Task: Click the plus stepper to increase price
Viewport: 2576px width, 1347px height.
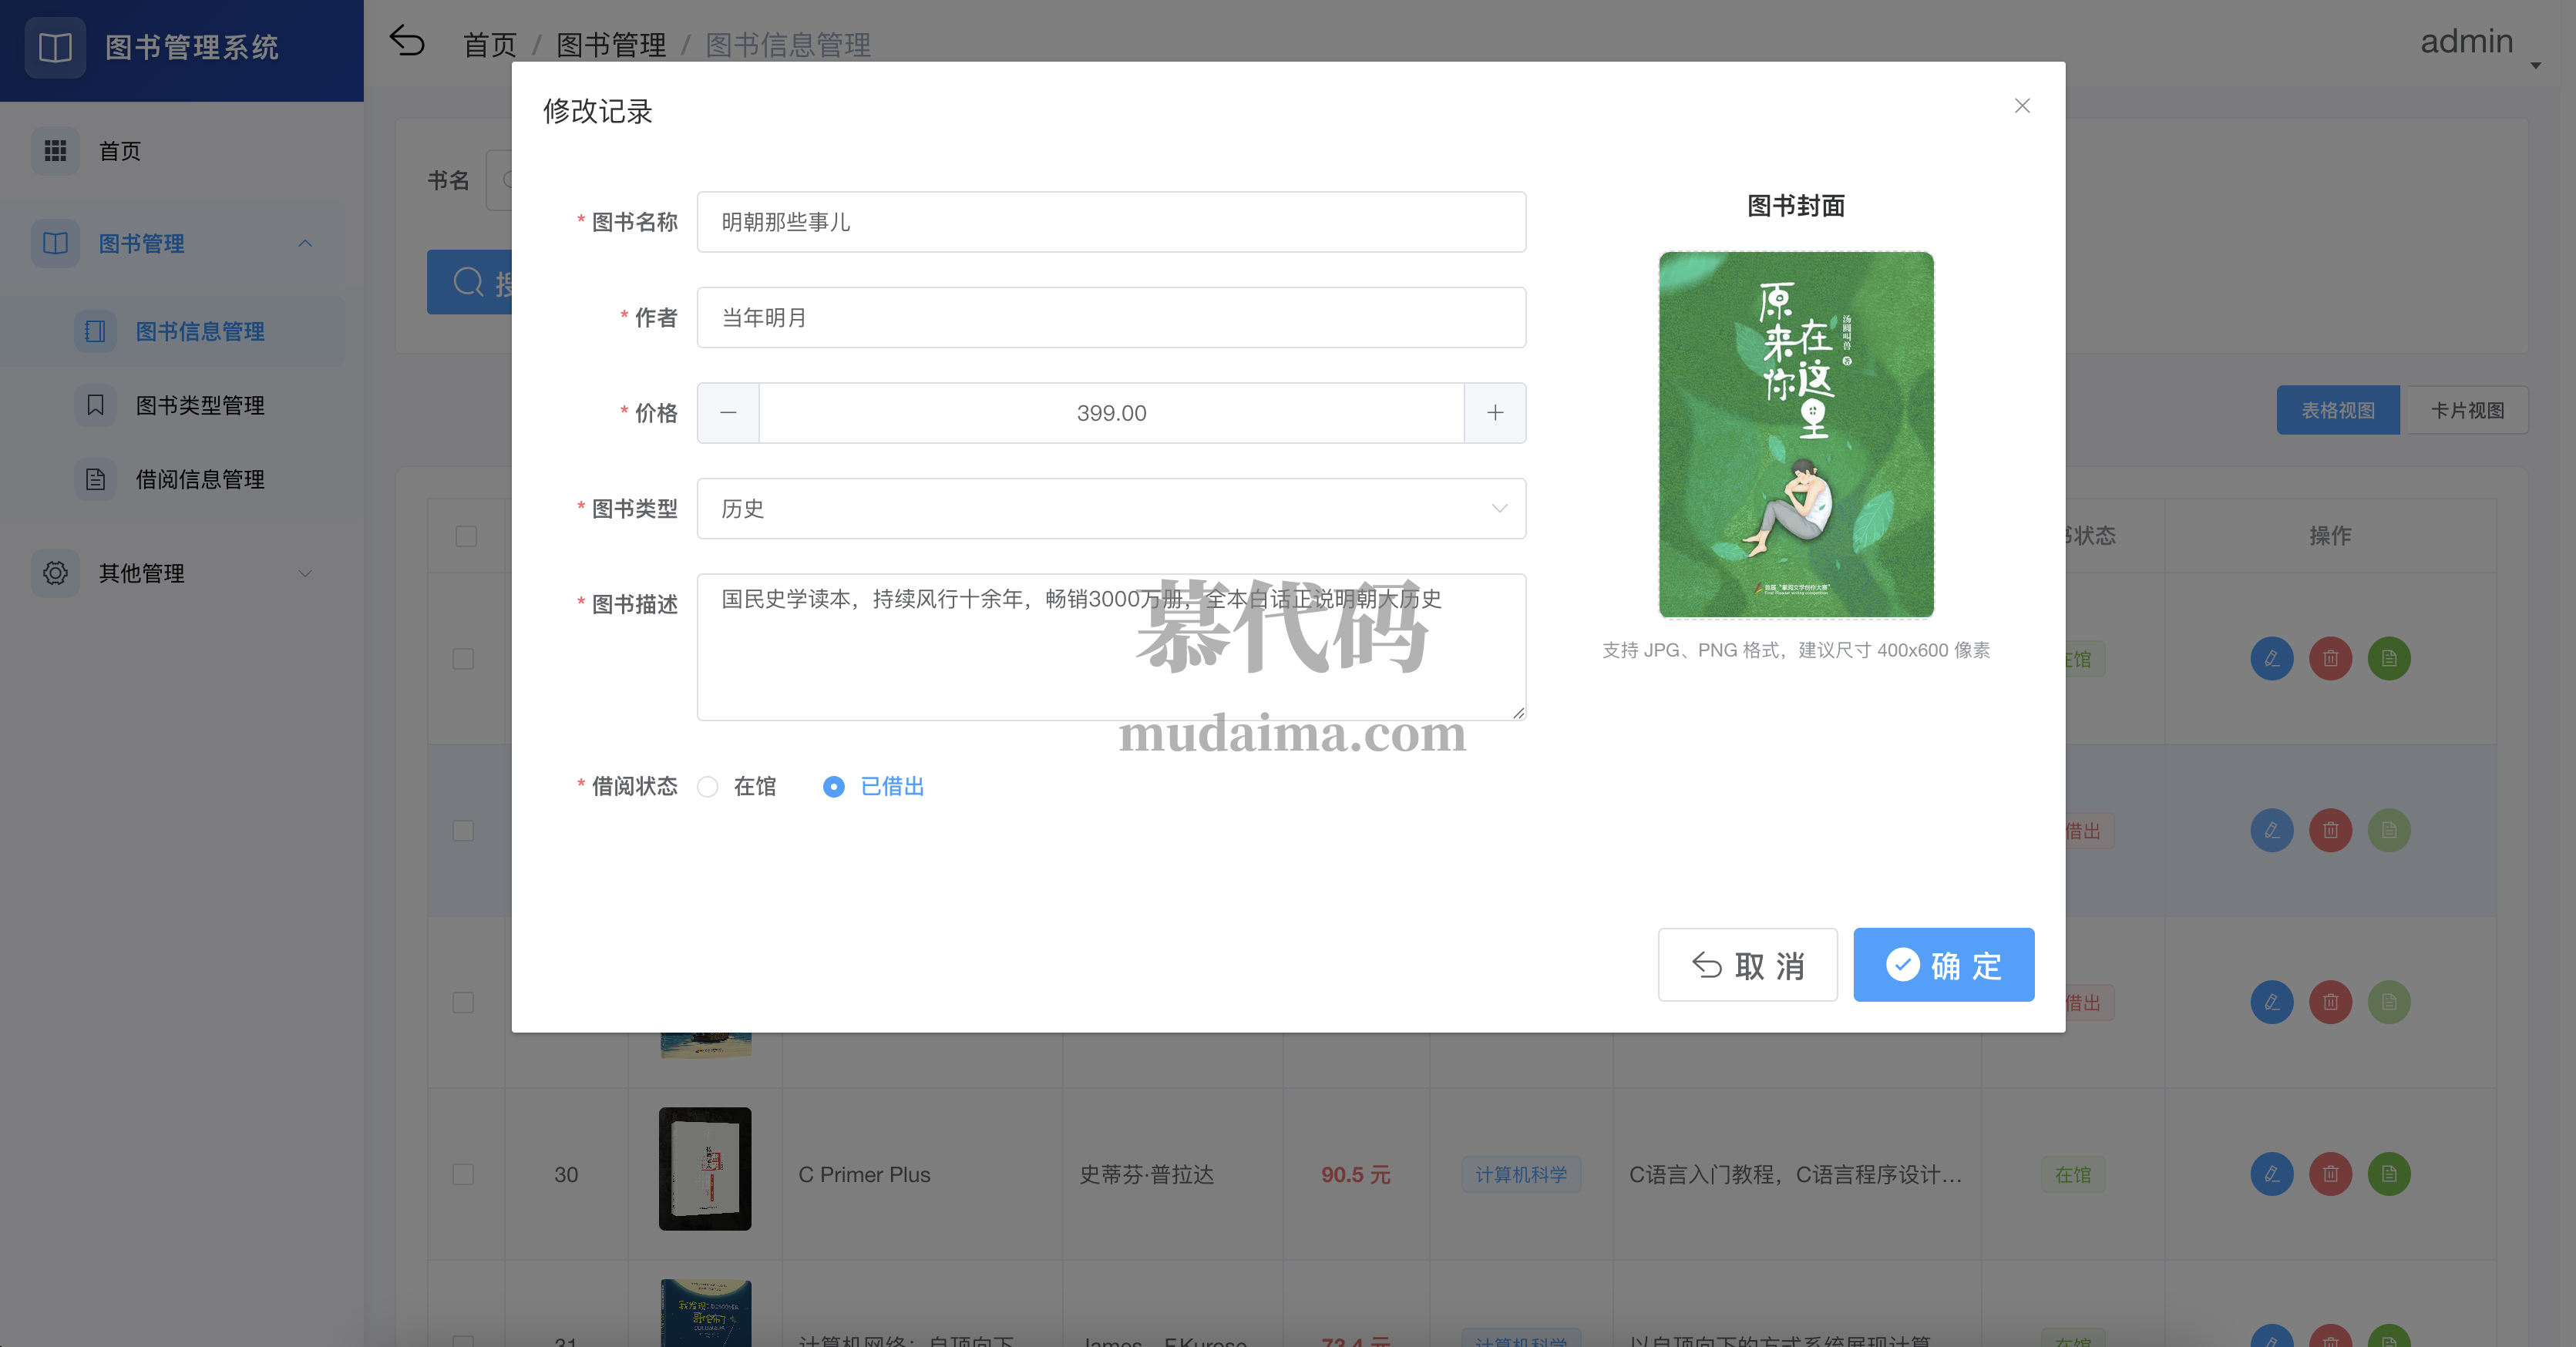Action: point(1495,412)
